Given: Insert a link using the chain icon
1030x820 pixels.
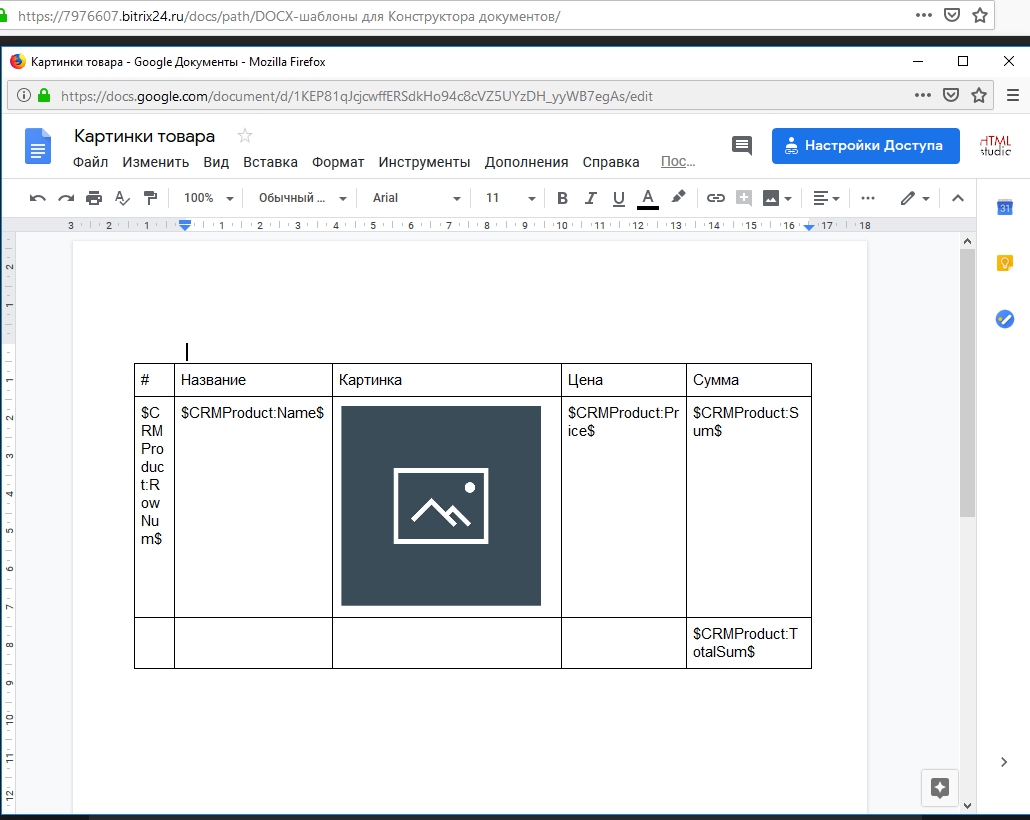Looking at the screenshot, I should coord(715,198).
